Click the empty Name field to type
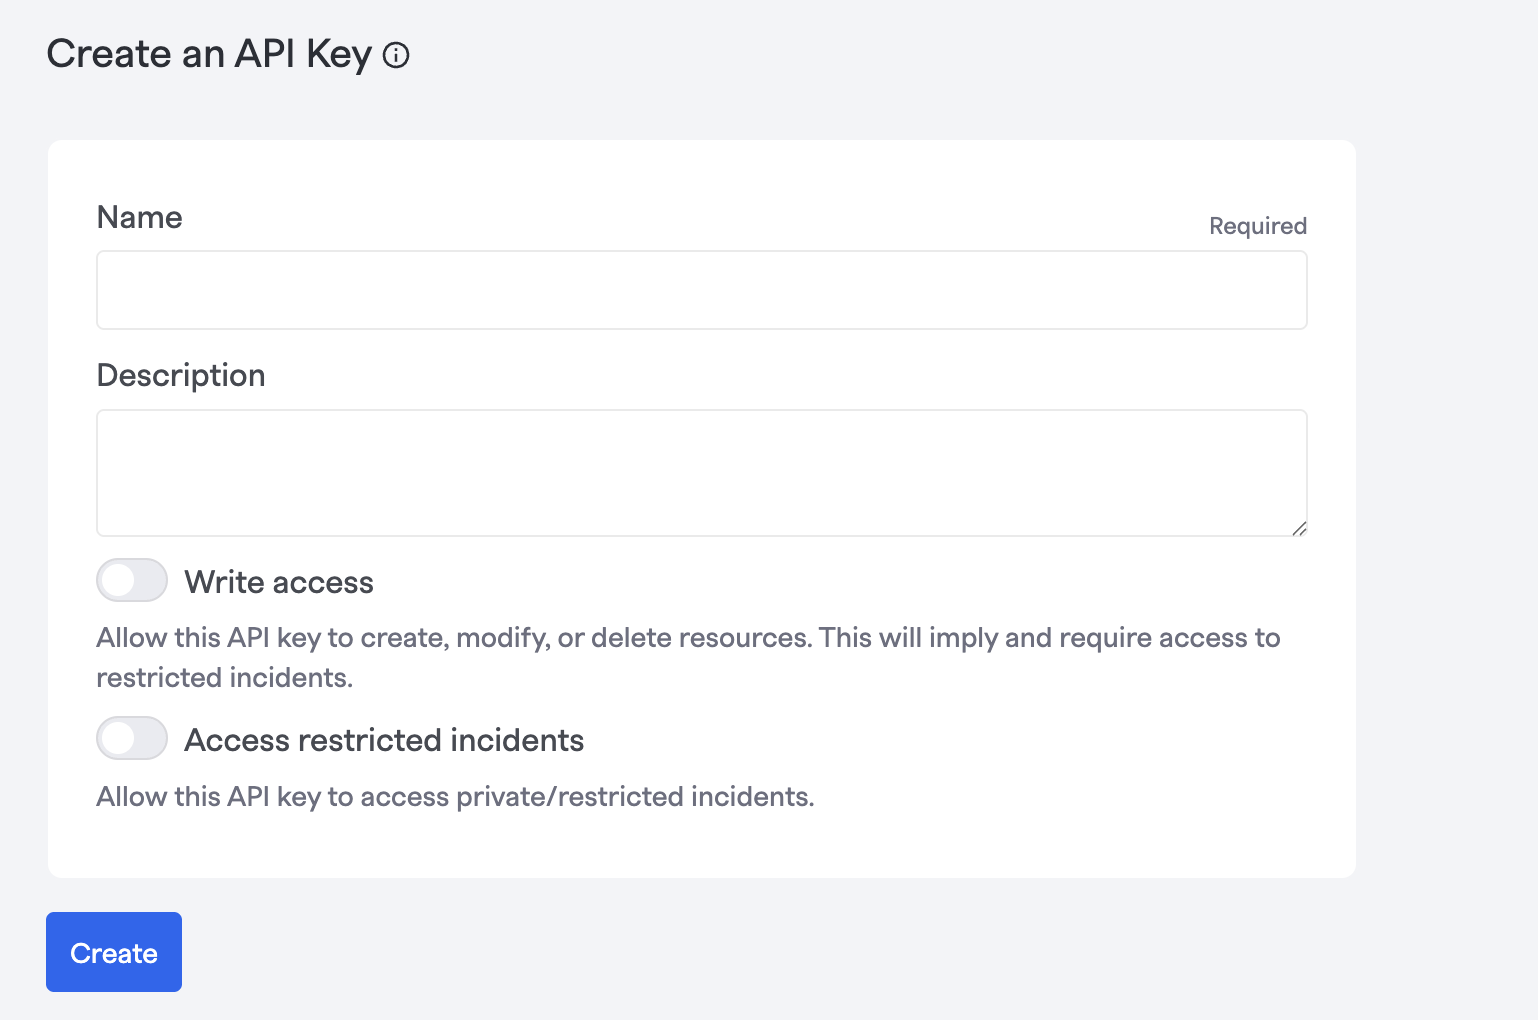Image resolution: width=1538 pixels, height=1020 pixels. pos(700,290)
